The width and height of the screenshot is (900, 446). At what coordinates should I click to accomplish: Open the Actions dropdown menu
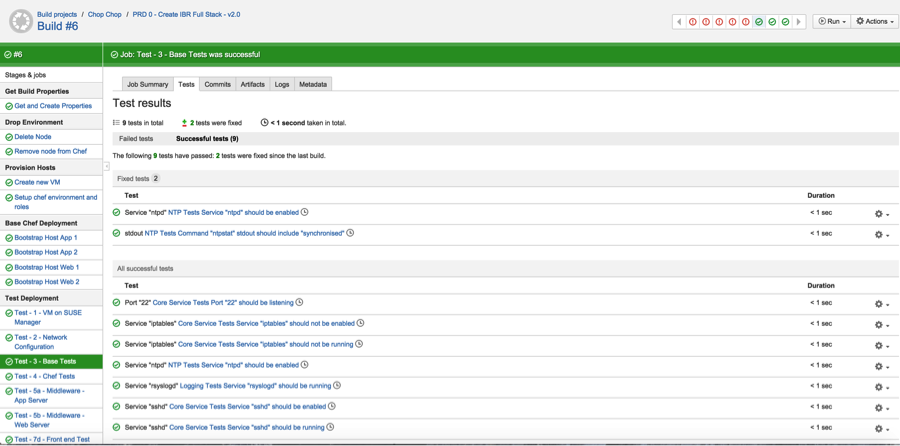click(x=874, y=21)
